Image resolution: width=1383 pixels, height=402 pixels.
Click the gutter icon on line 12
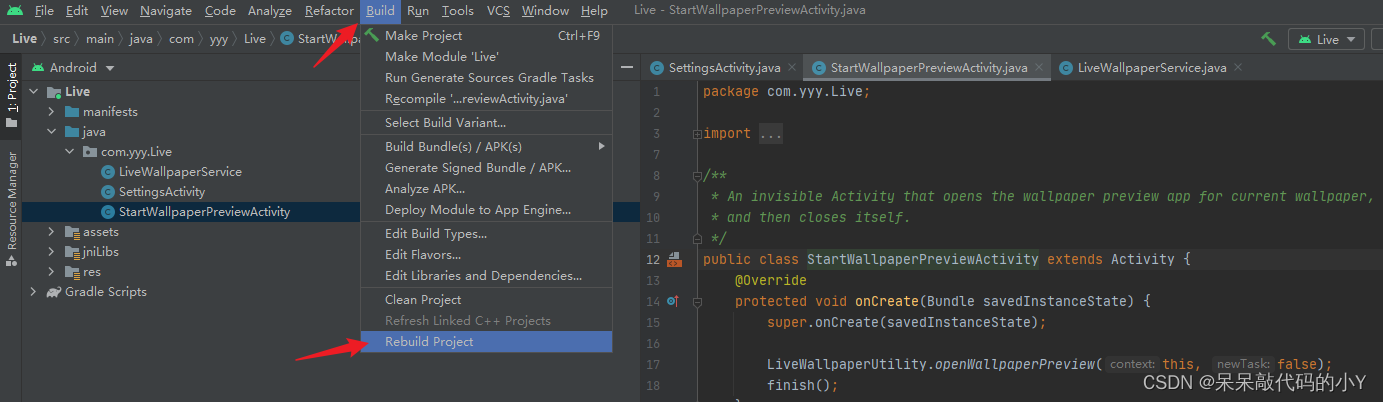click(674, 259)
